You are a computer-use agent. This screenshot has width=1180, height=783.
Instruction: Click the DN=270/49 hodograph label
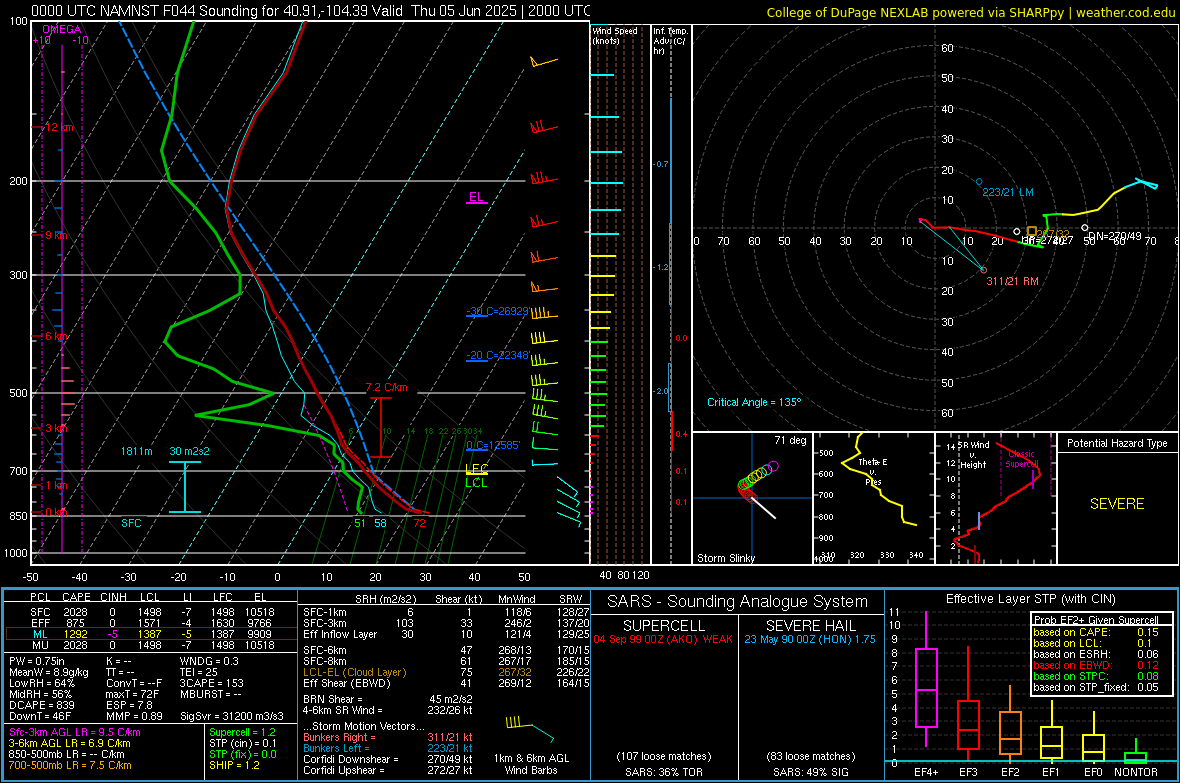point(1115,236)
